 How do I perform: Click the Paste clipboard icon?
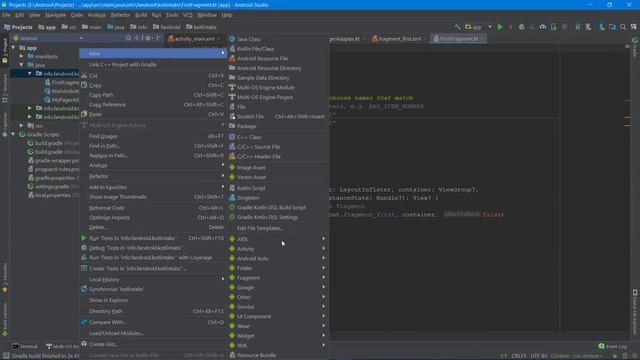(x=84, y=114)
